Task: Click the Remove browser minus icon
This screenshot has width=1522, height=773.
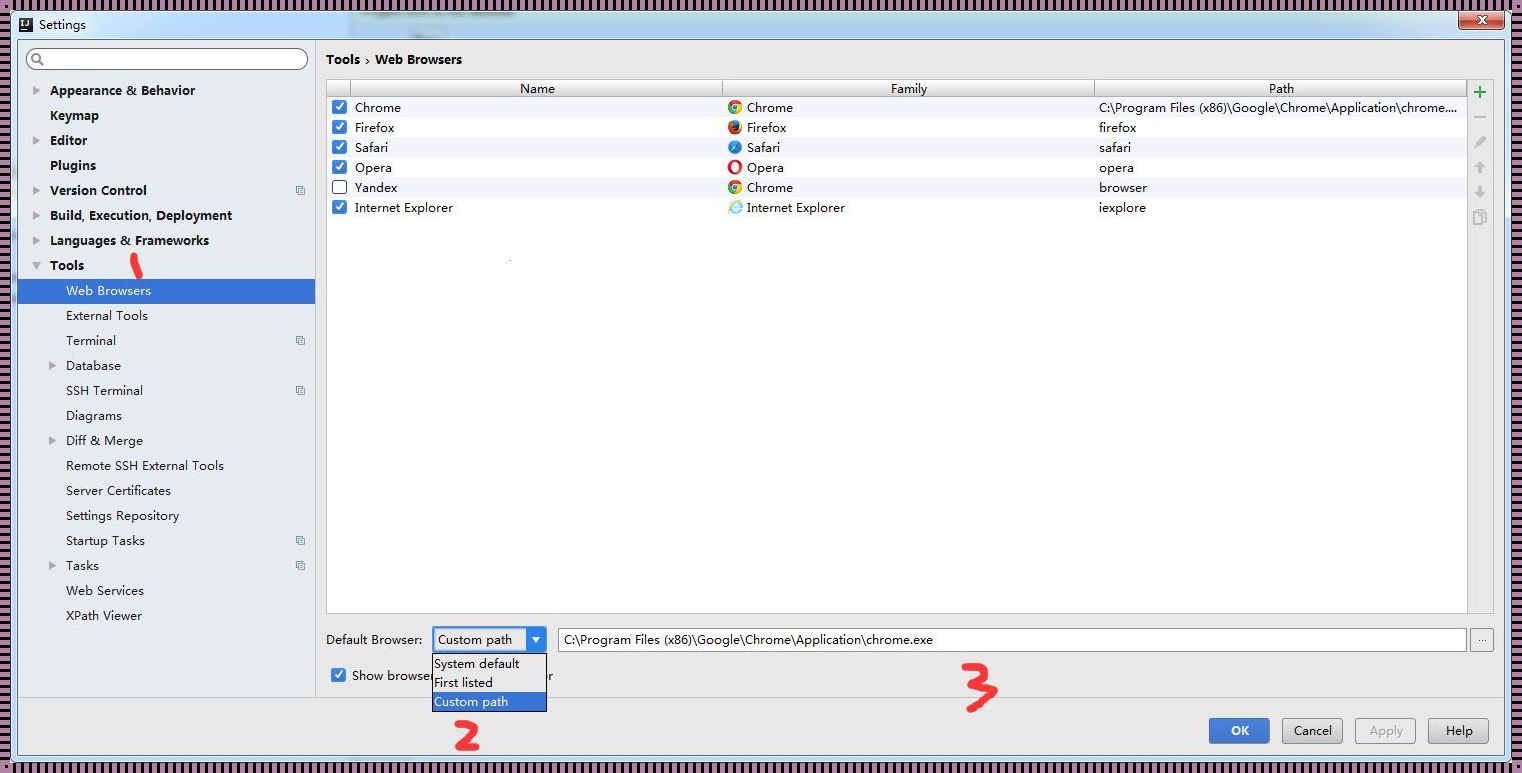Action: [x=1480, y=117]
